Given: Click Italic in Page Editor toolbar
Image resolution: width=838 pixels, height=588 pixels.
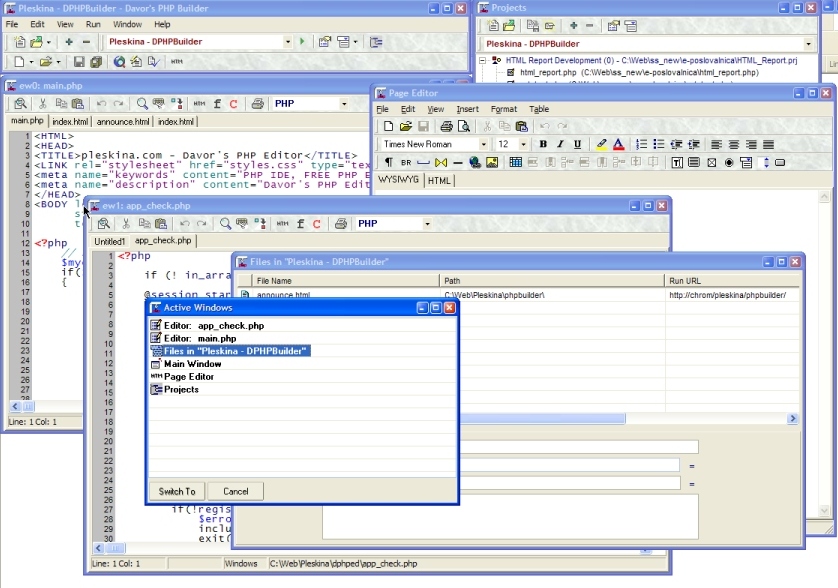Looking at the screenshot, I should click(560, 144).
